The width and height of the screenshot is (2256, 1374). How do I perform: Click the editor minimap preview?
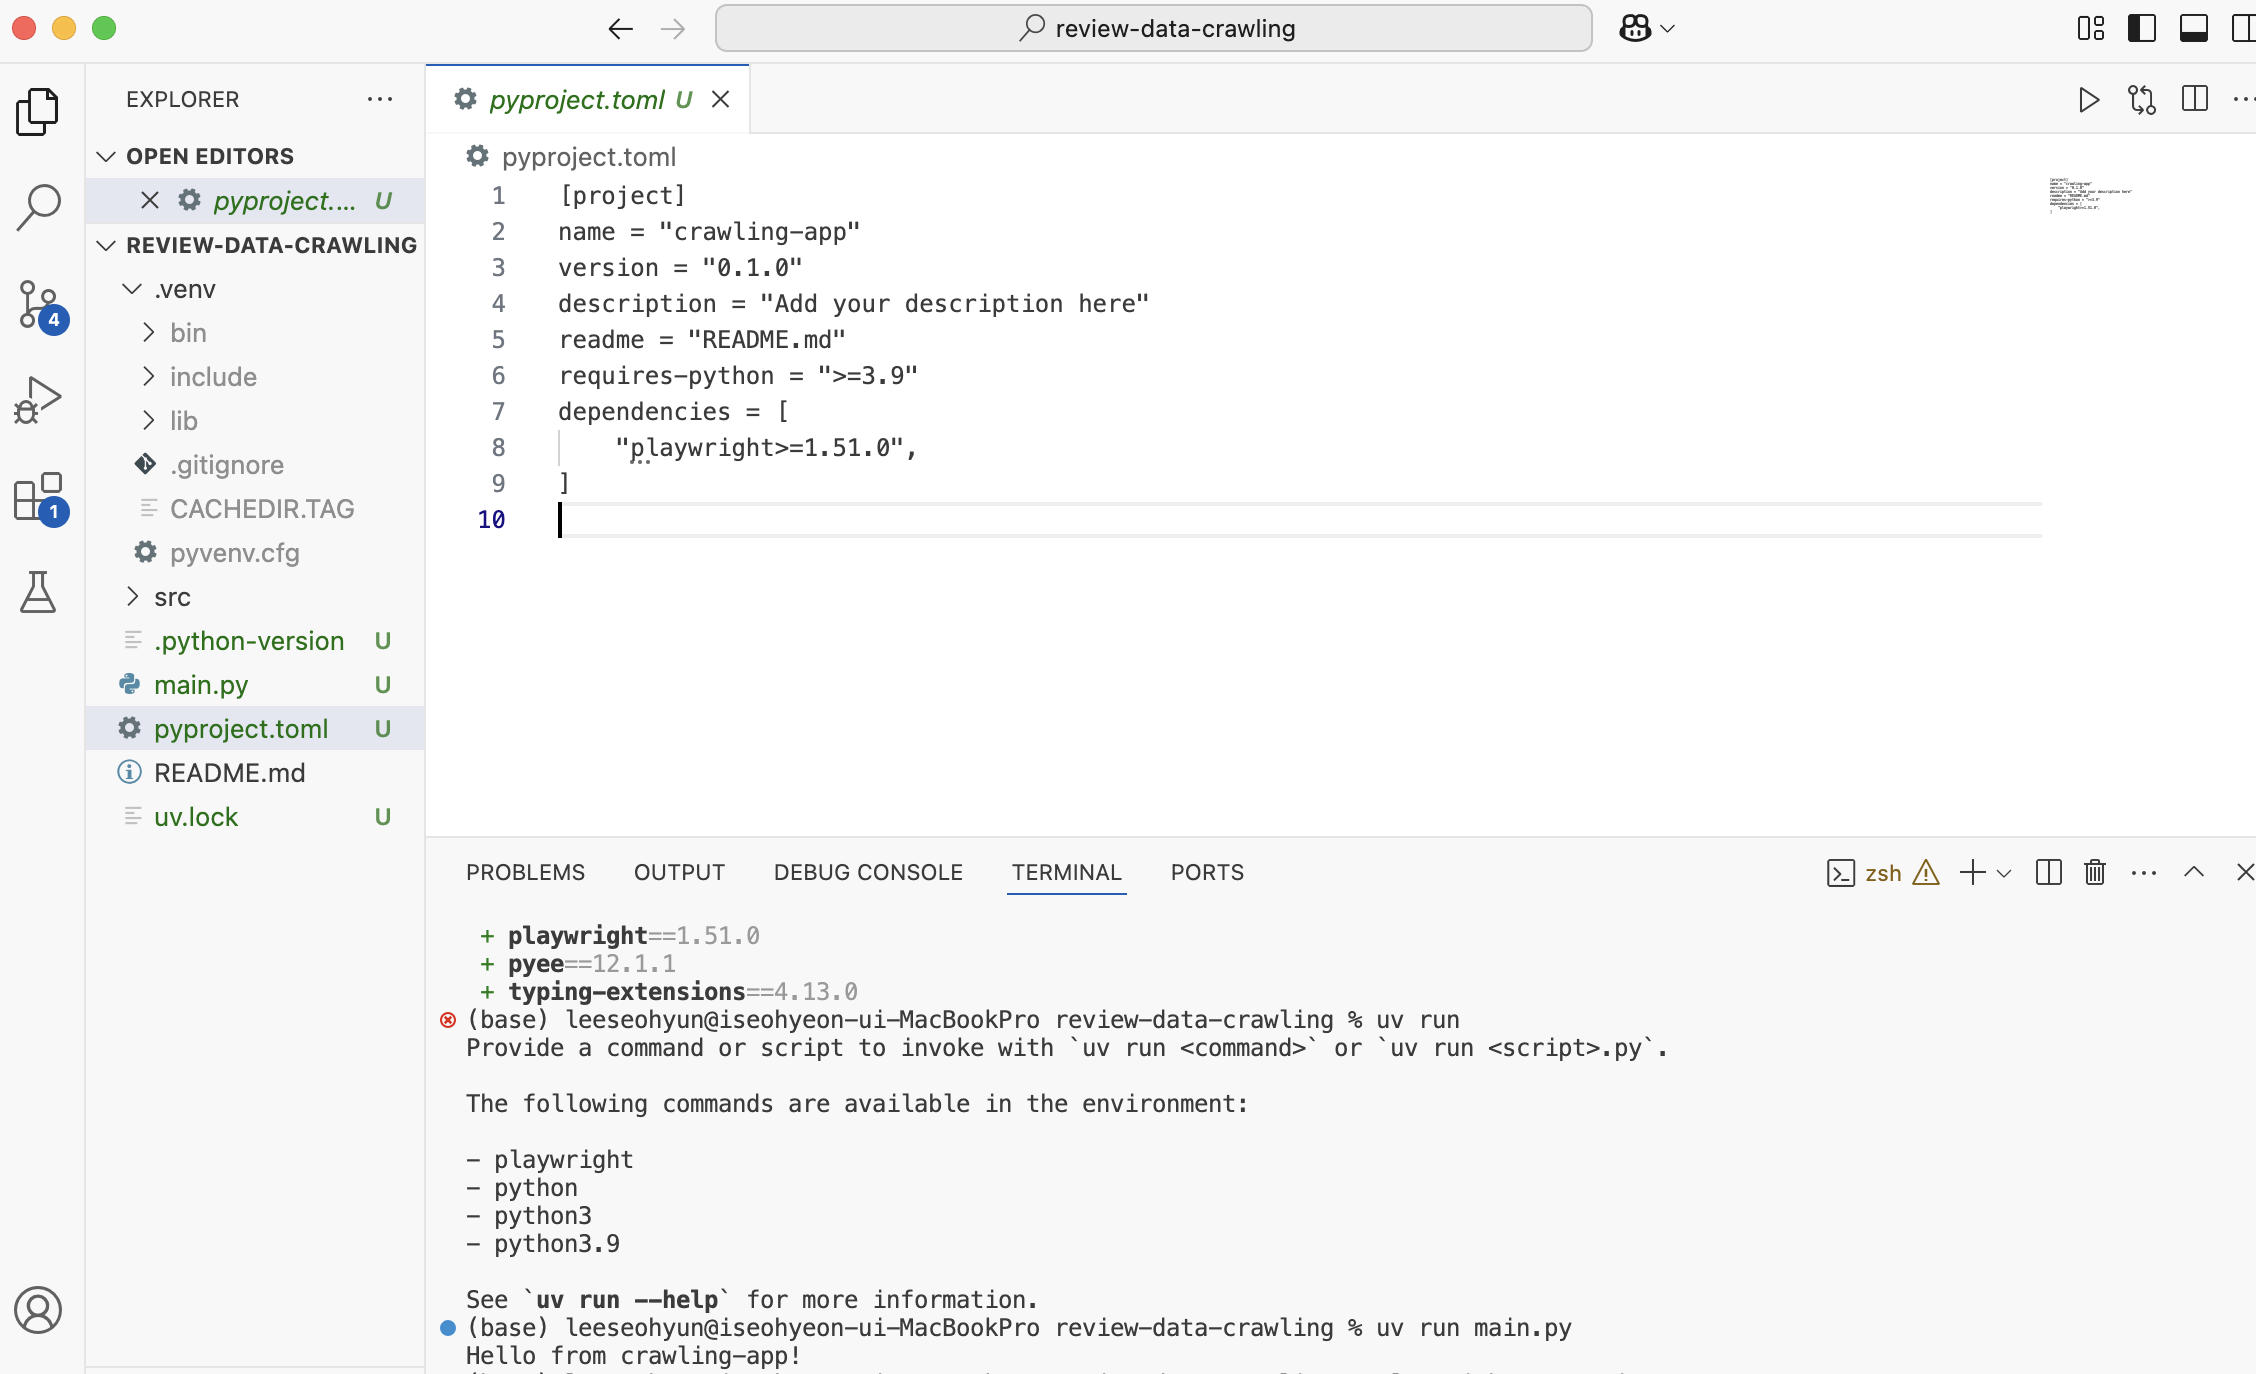pos(2088,195)
